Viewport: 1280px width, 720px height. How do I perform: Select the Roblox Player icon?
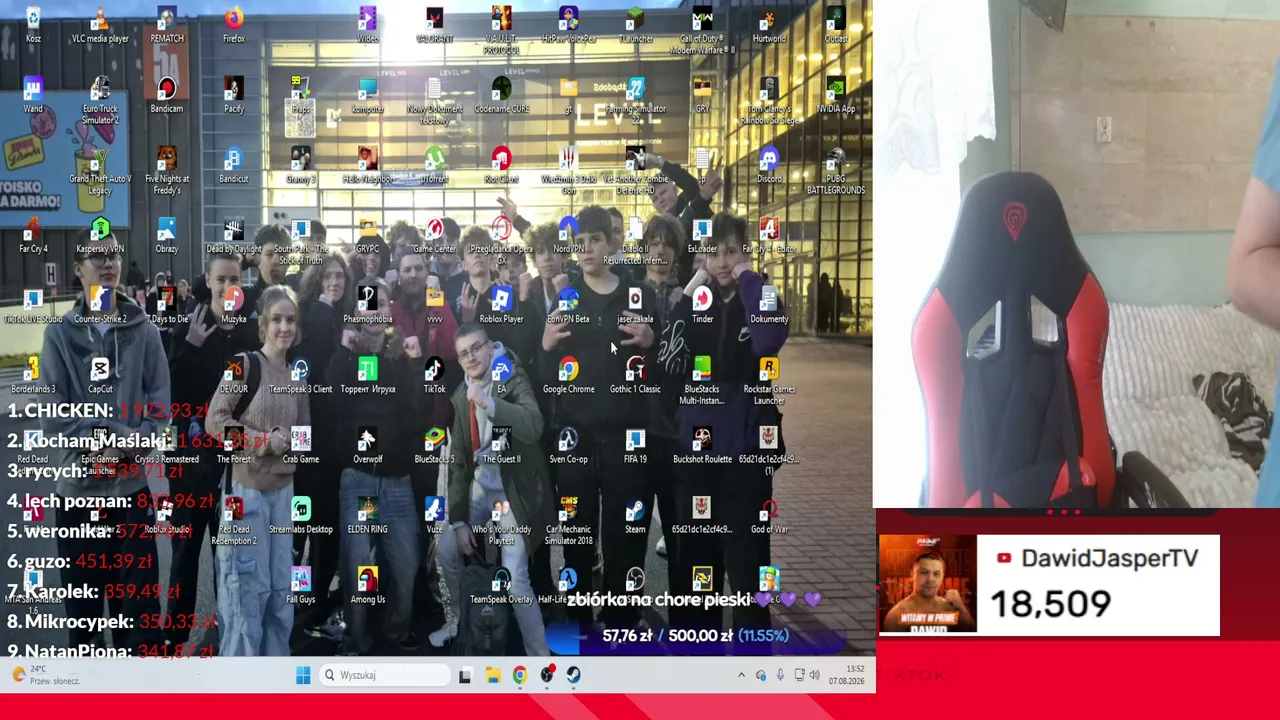[501, 306]
